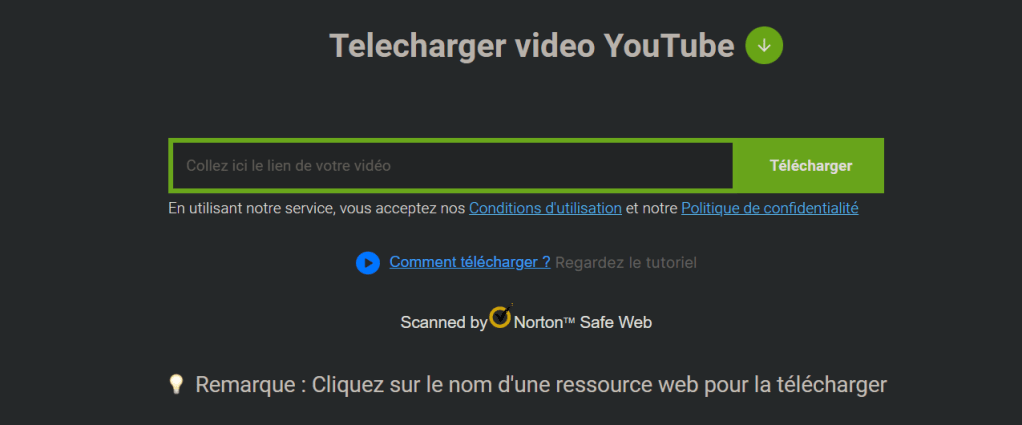Click the Remarque note about web resources

(x=541, y=385)
